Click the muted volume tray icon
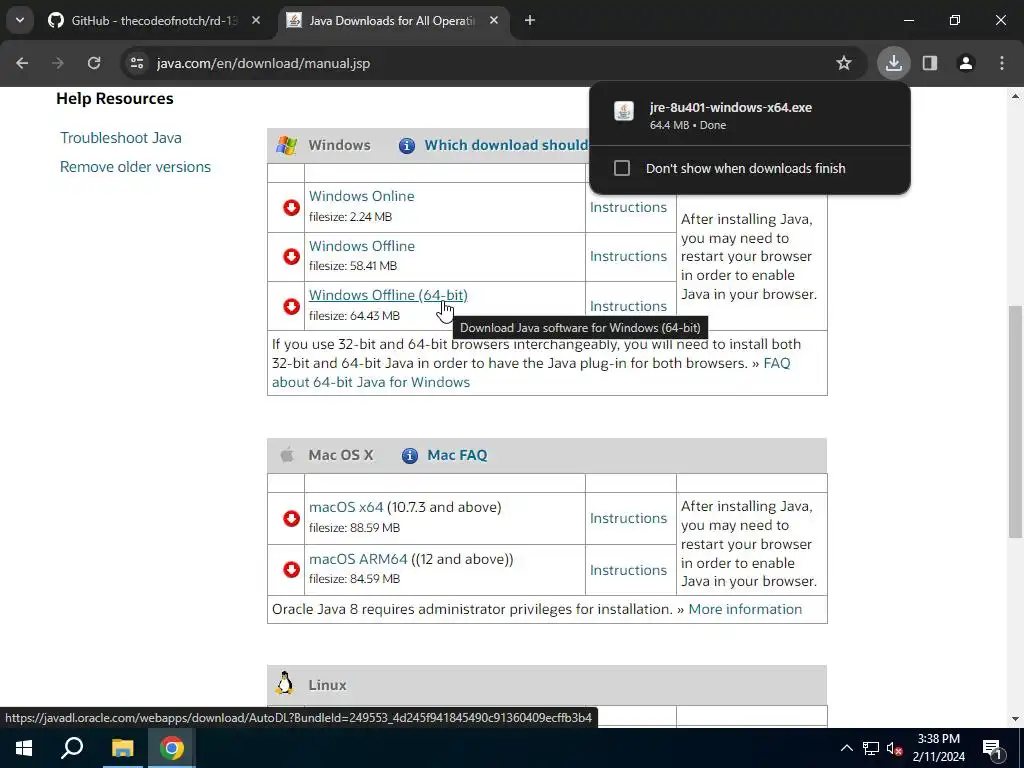The image size is (1024, 768). point(895,749)
